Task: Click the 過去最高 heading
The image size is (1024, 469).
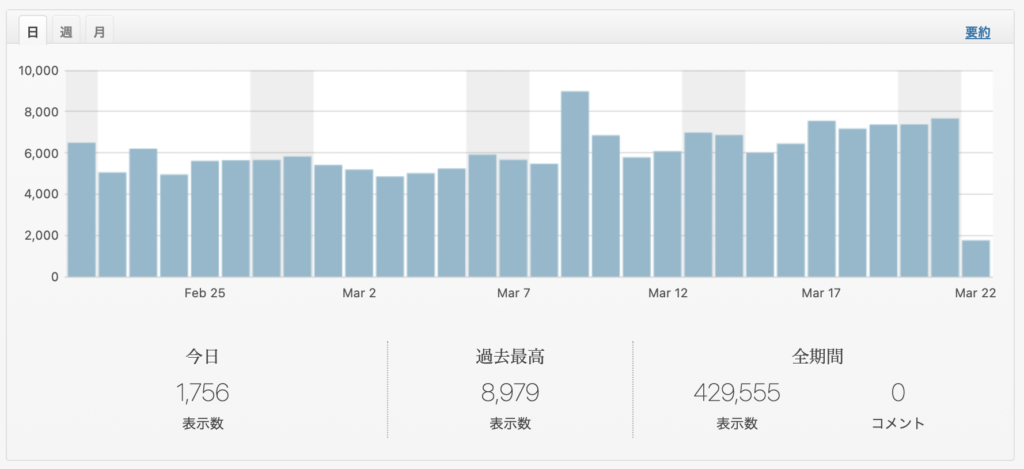Action: [x=510, y=356]
